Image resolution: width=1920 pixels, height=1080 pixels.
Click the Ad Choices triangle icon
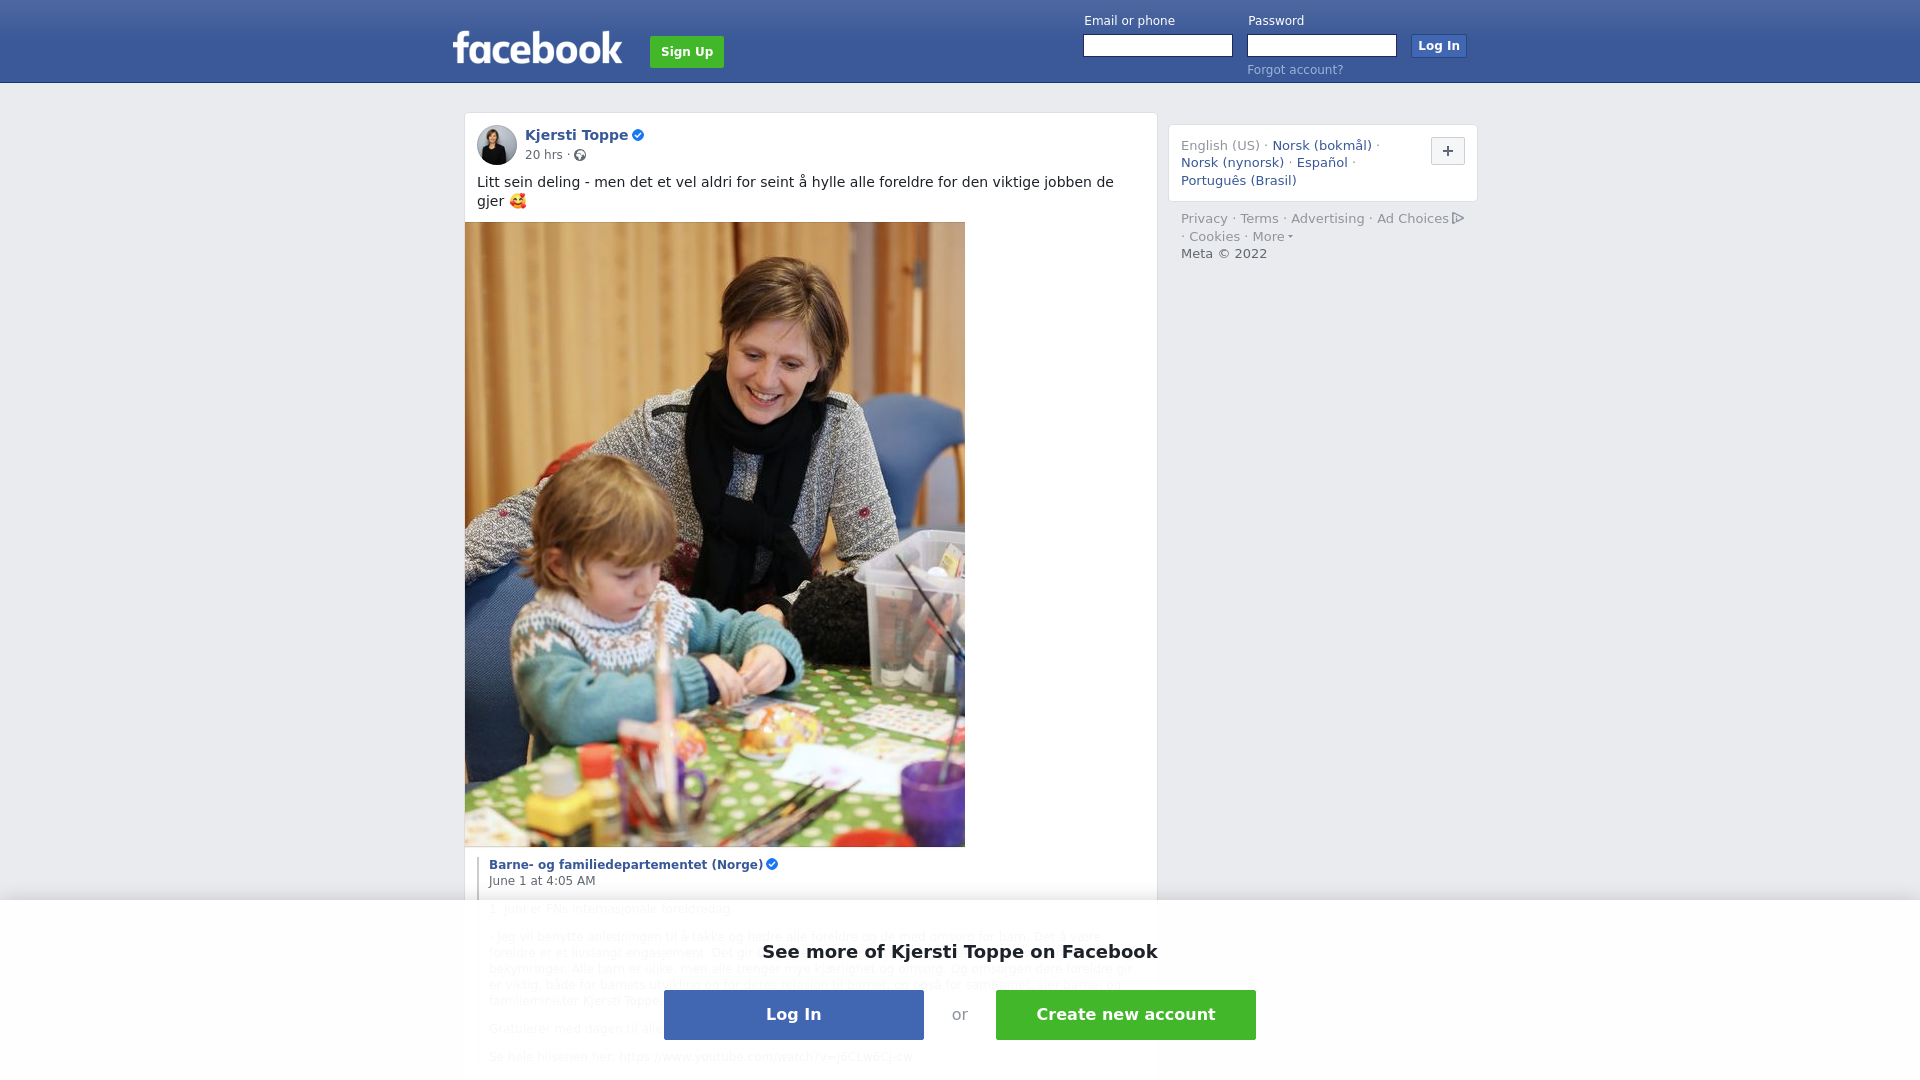pos(1458,218)
